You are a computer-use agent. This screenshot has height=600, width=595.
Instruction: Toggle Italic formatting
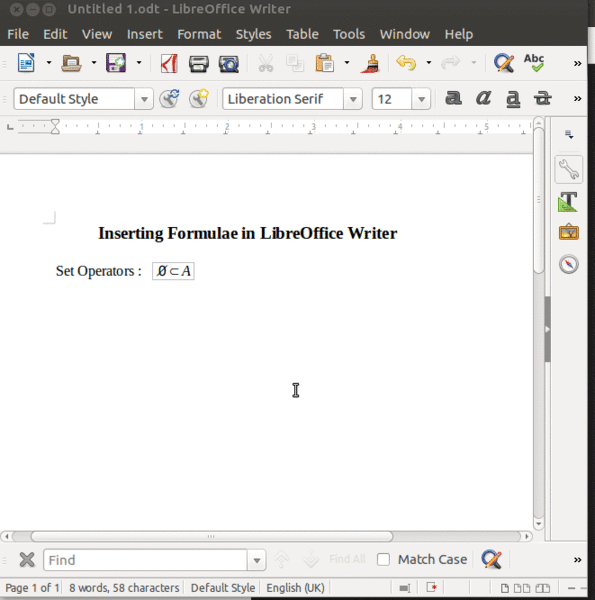click(483, 98)
